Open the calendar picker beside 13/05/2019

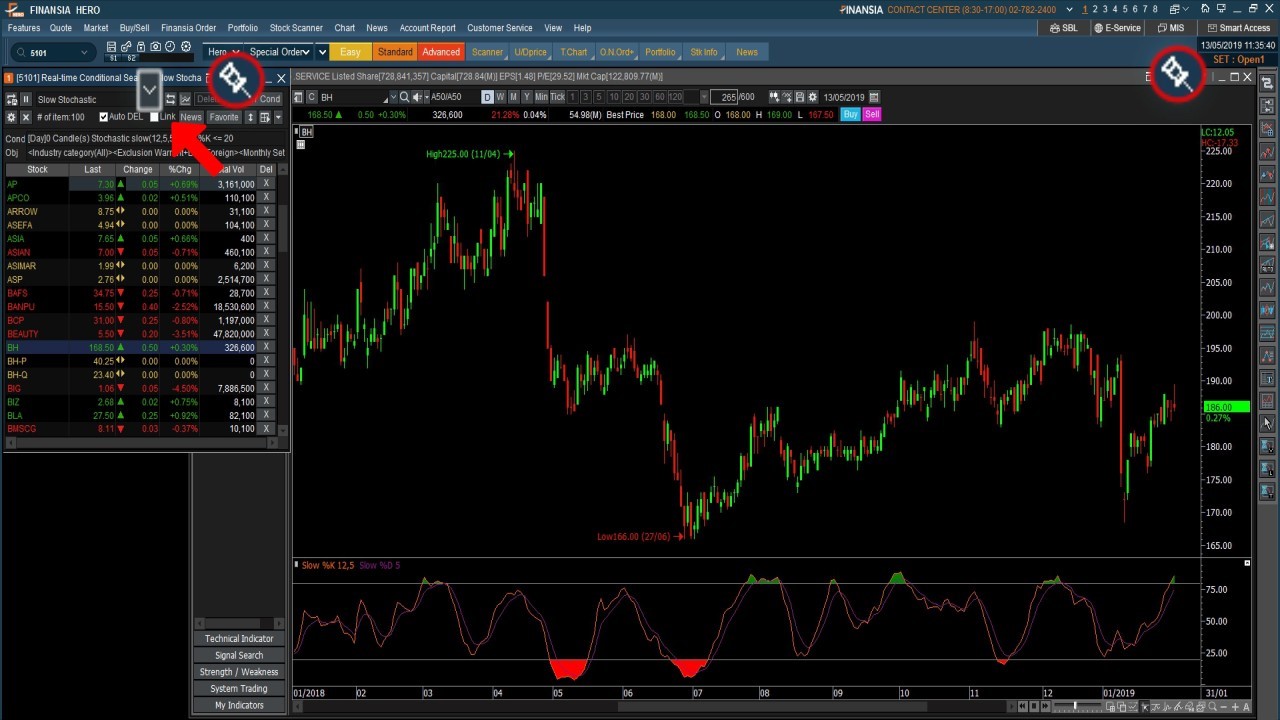pyautogui.click(x=874, y=97)
